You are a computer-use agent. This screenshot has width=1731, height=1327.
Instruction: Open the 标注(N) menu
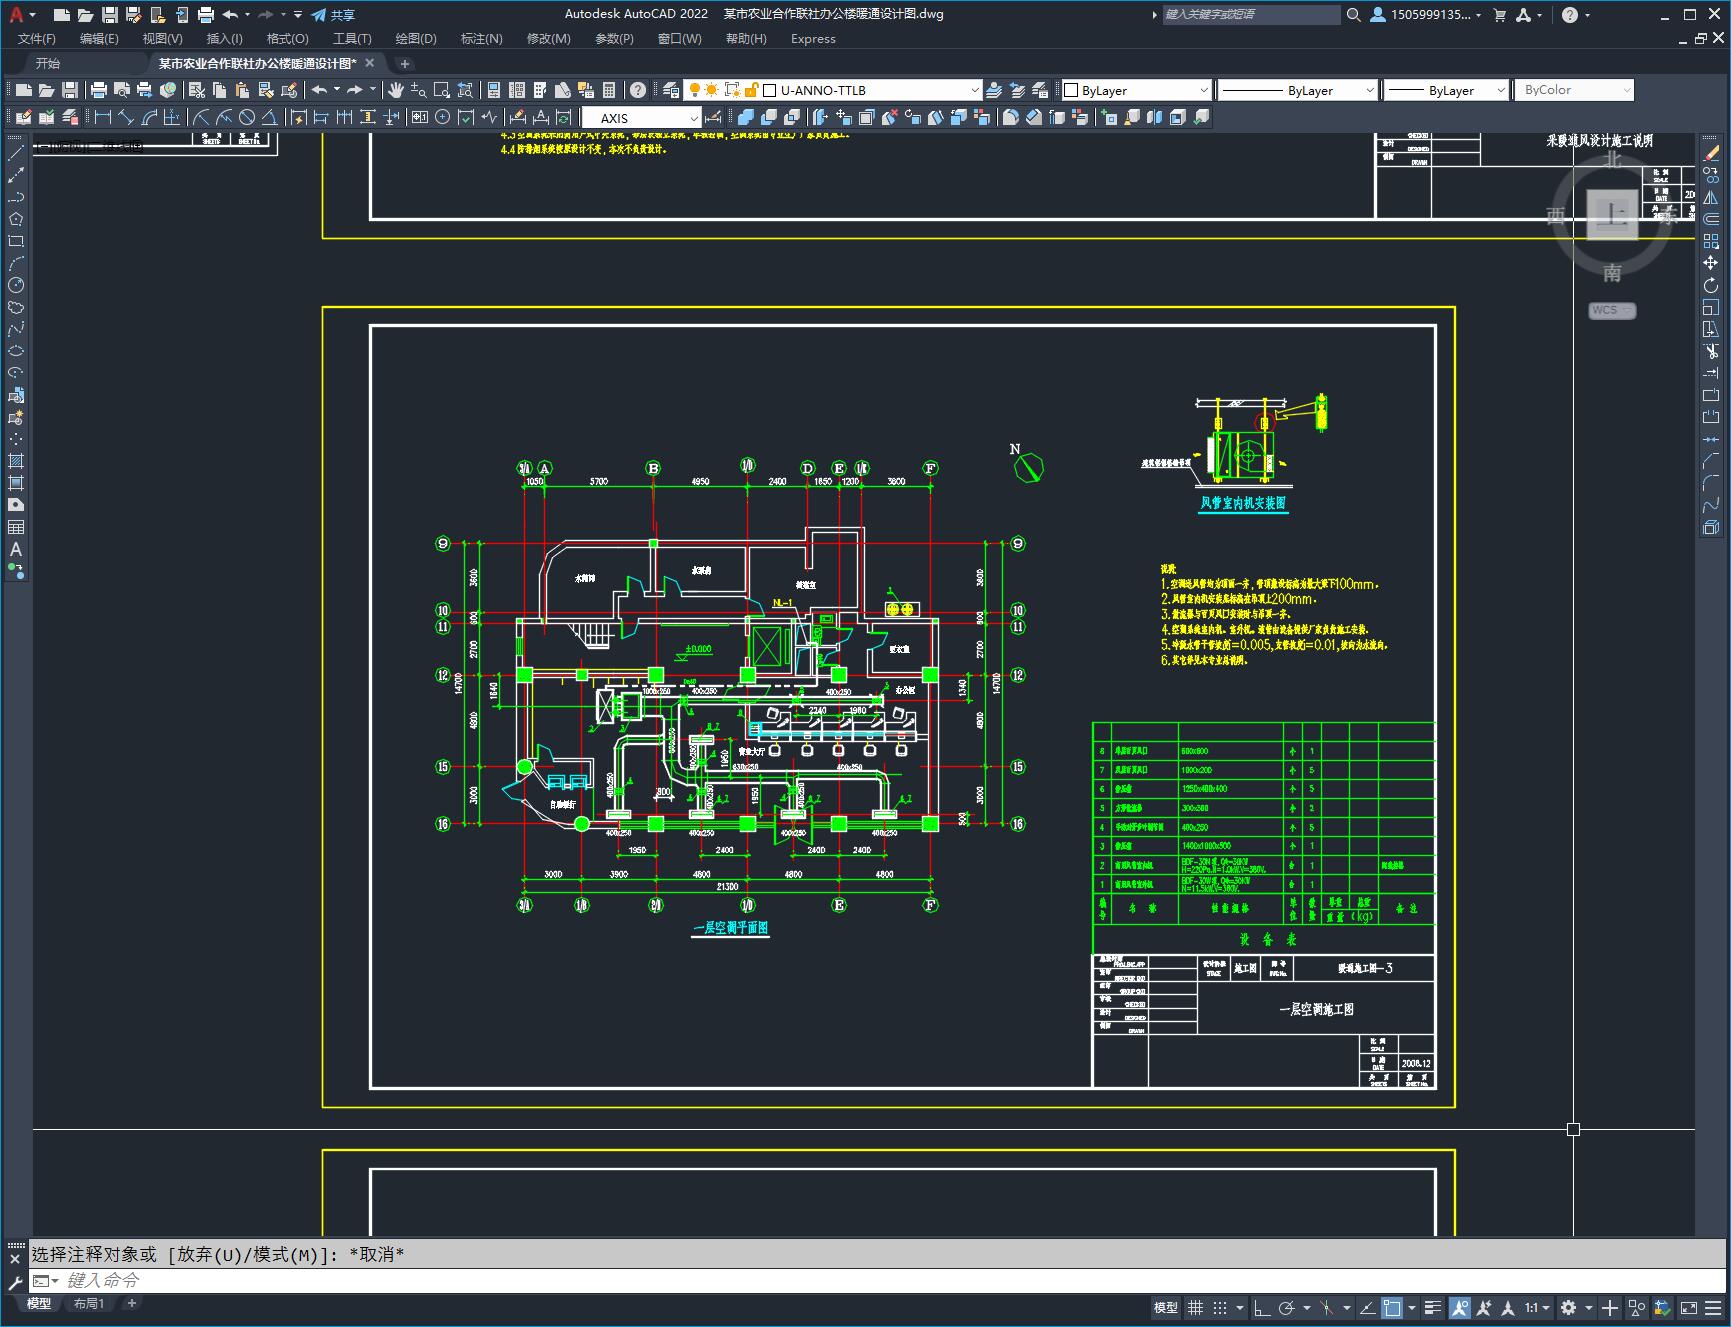tap(481, 39)
